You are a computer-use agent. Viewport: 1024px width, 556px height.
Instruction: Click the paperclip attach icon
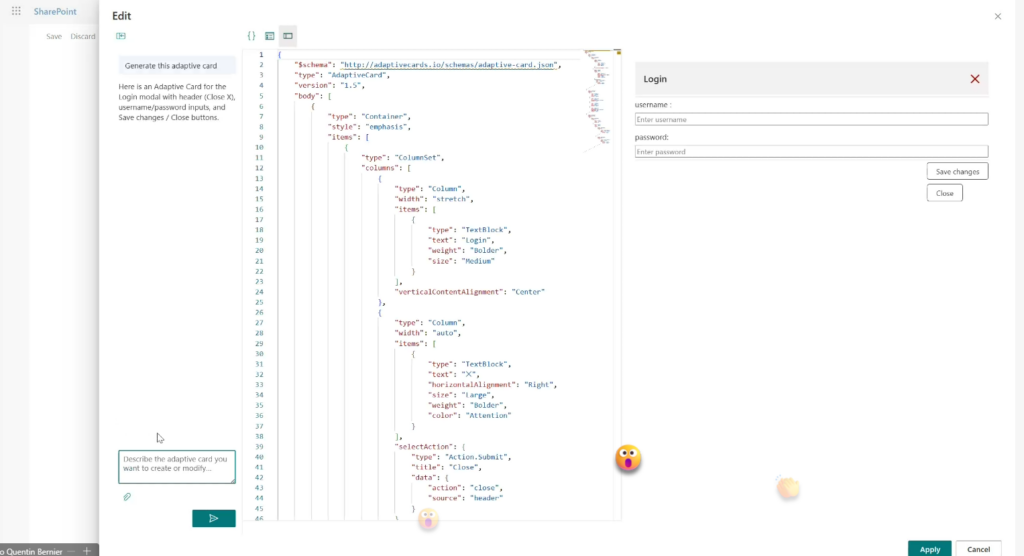(x=127, y=496)
